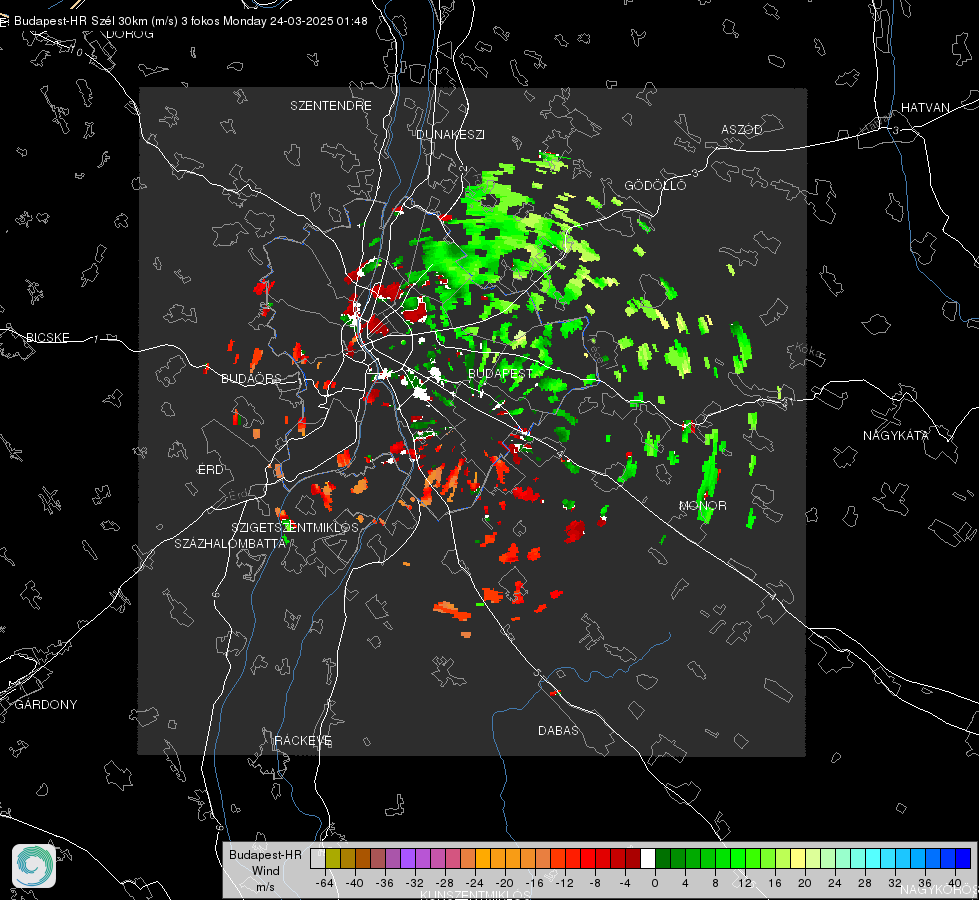This screenshot has height=900, width=979.
Task: Click the SZENTENDRE city label
Action: (x=331, y=106)
